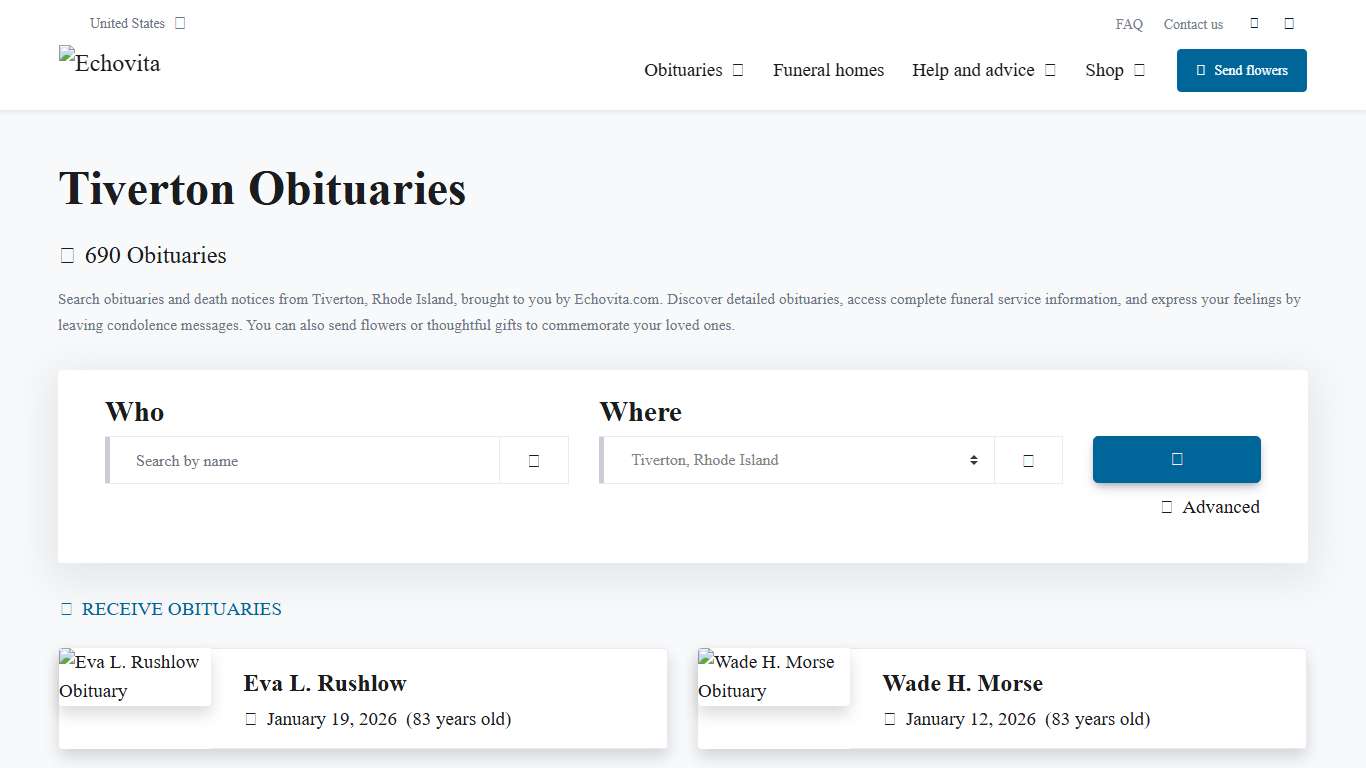Open the Tiverton, Rhode Island location selector
1366x768 pixels.
pyautogui.click(x=796, y=459)
